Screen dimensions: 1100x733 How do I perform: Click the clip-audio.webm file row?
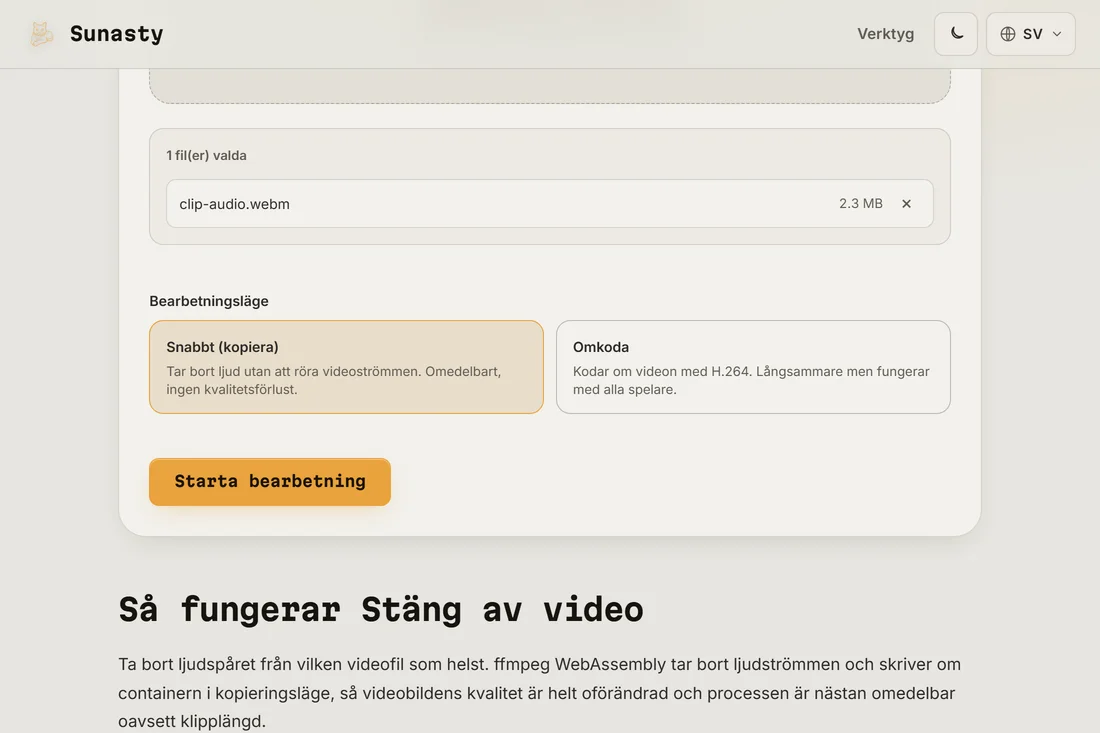550,203
